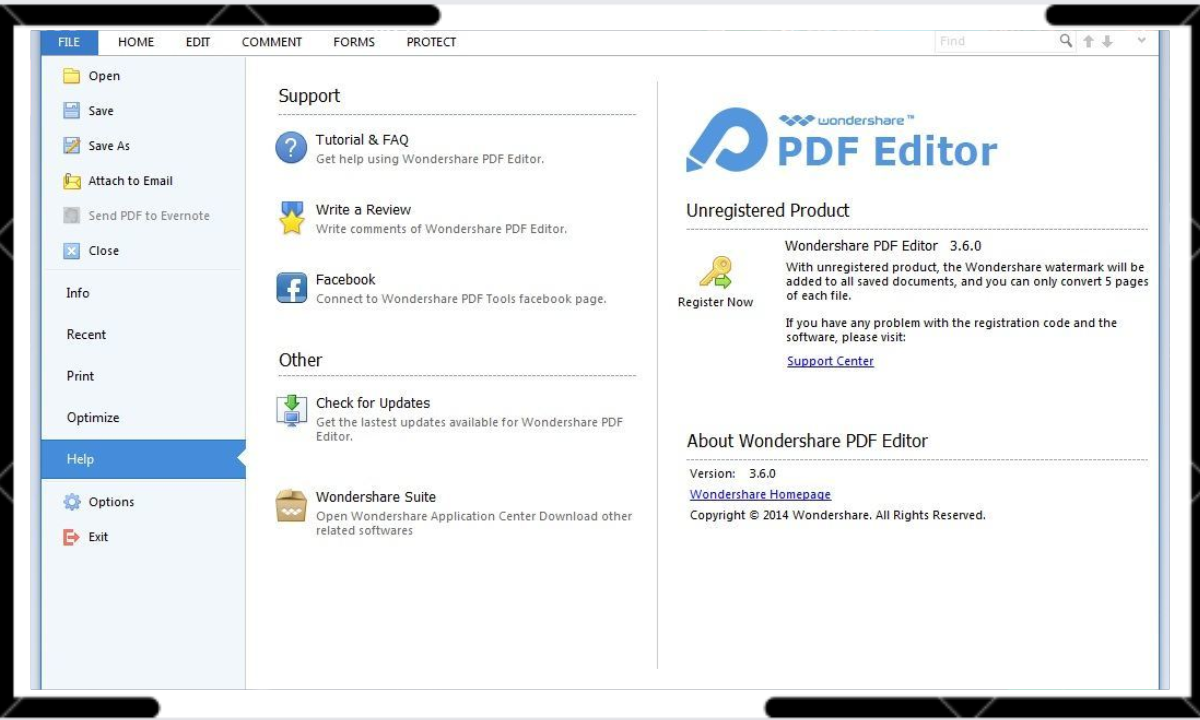Viewport: 1200px width, 720px height.
Task: Click the Register Now label
Action: pos(715,302)
